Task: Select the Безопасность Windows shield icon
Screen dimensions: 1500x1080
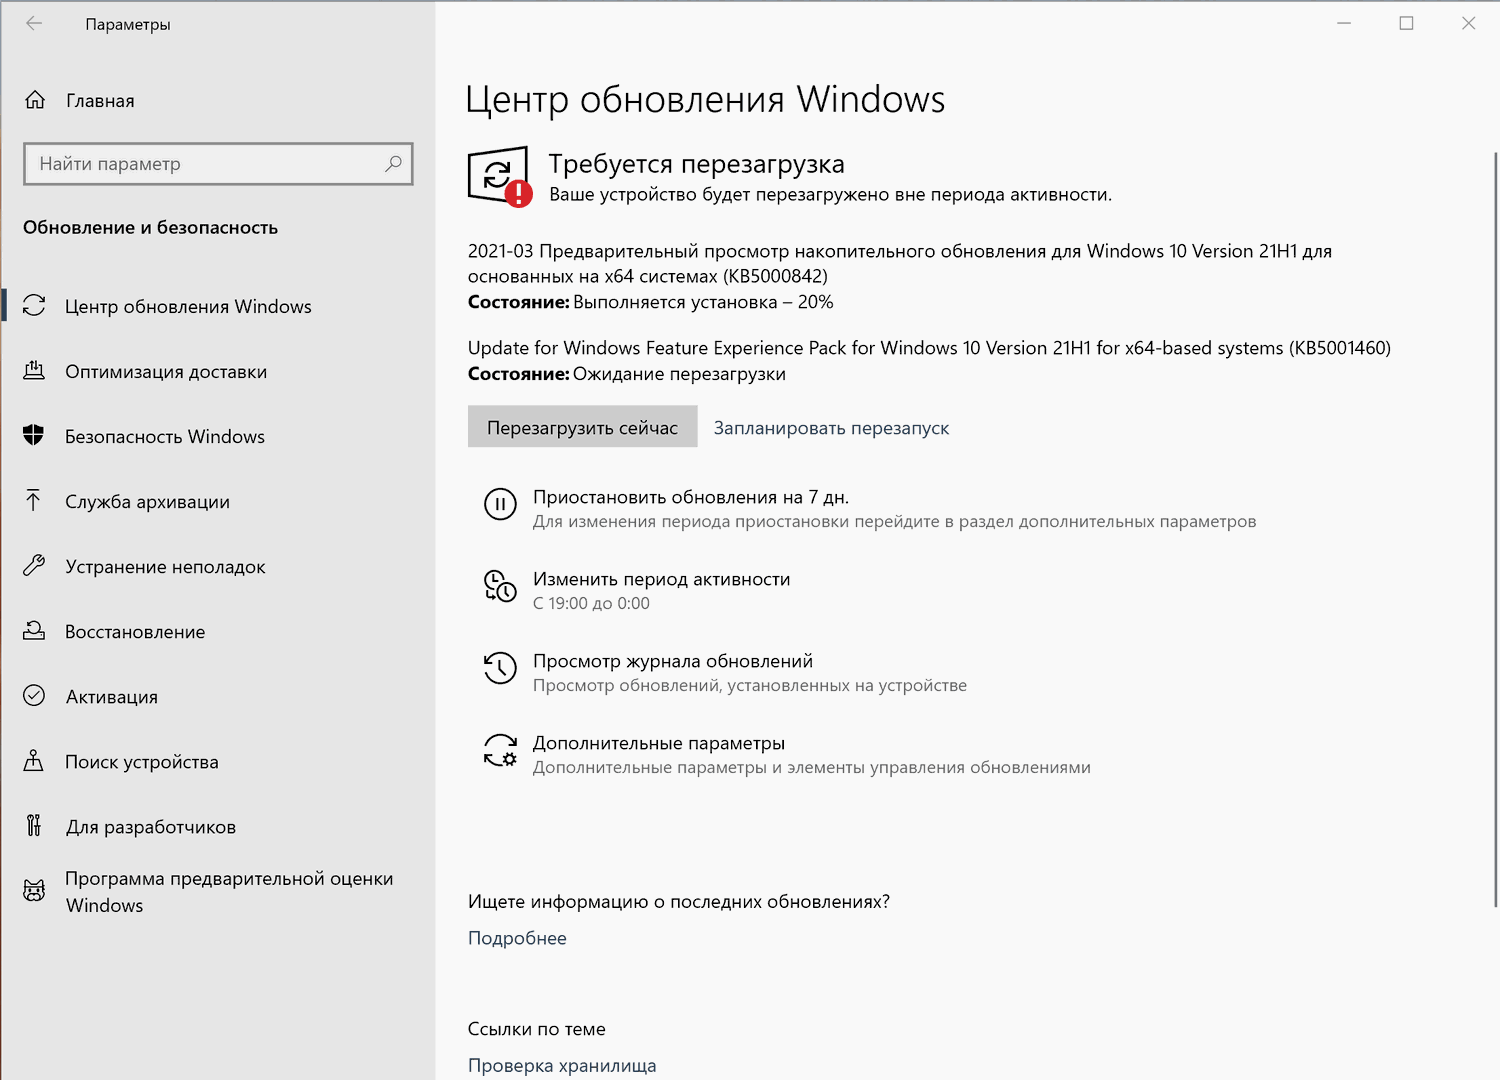Action: click(35, 436)
